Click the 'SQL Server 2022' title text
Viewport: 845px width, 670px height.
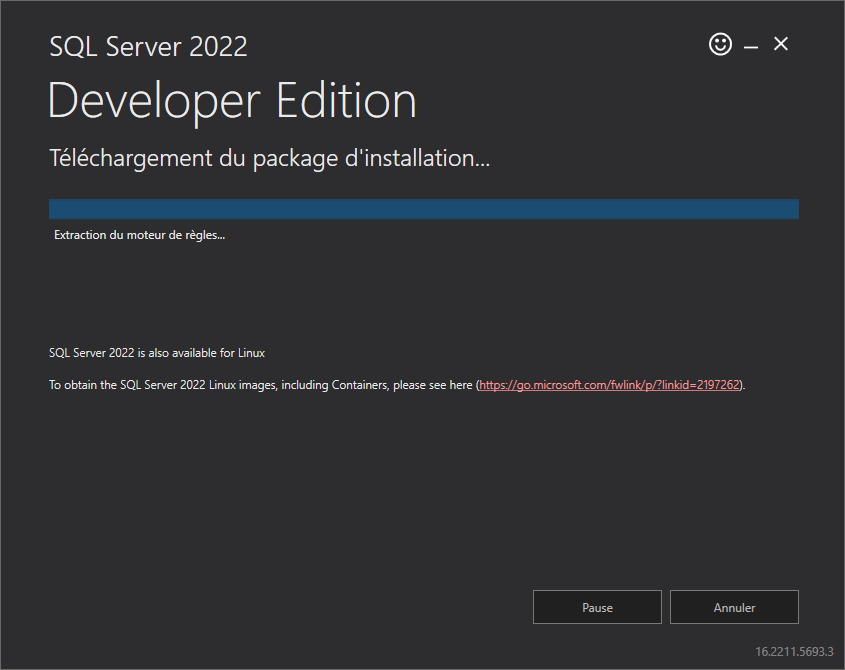[148, 46]
